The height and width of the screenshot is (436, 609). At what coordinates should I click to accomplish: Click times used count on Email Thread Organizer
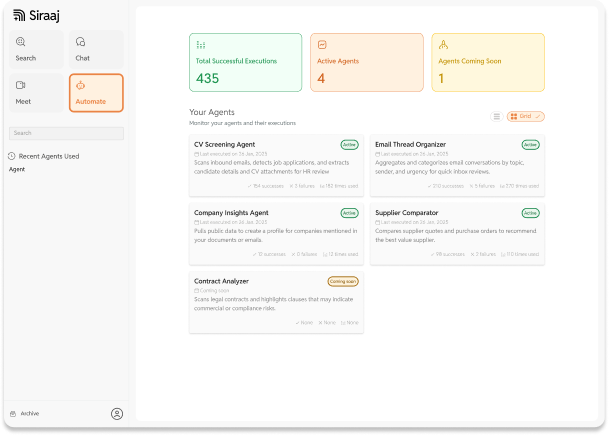point(519,186)
